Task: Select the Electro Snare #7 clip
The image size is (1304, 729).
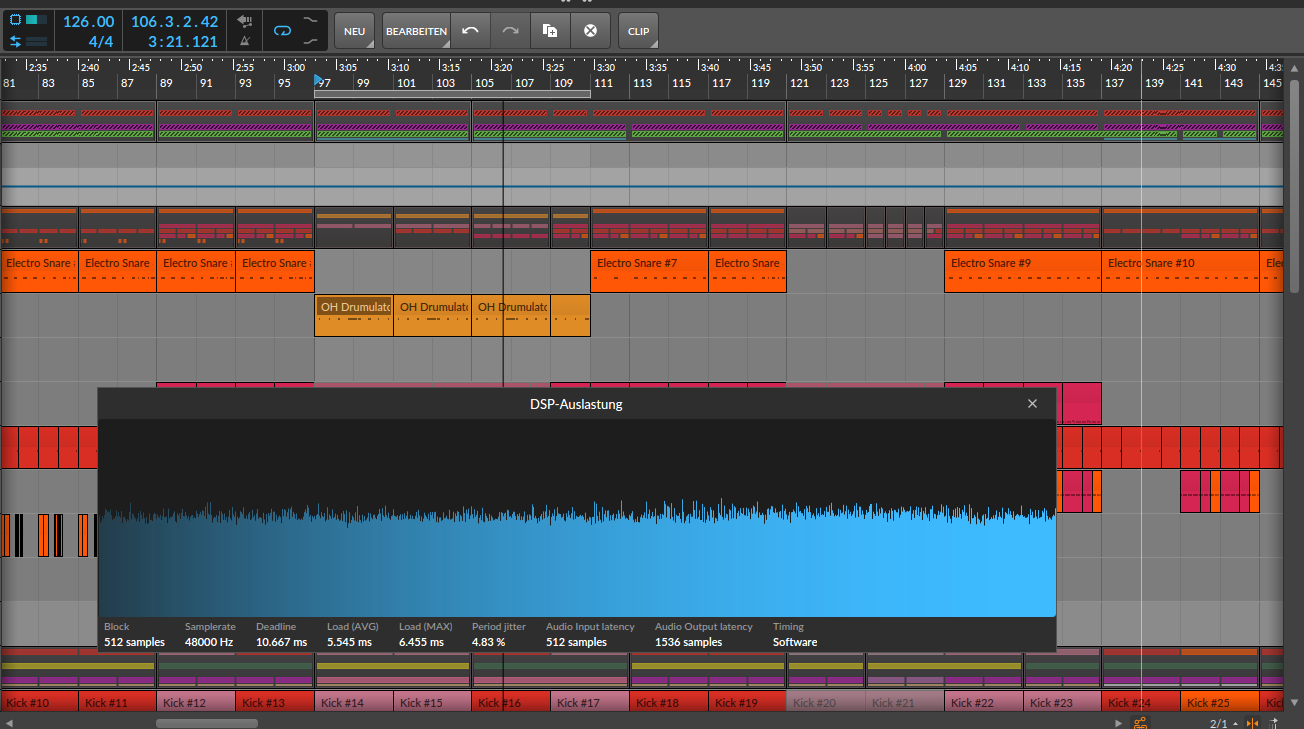Action: (x=649, y=271)
